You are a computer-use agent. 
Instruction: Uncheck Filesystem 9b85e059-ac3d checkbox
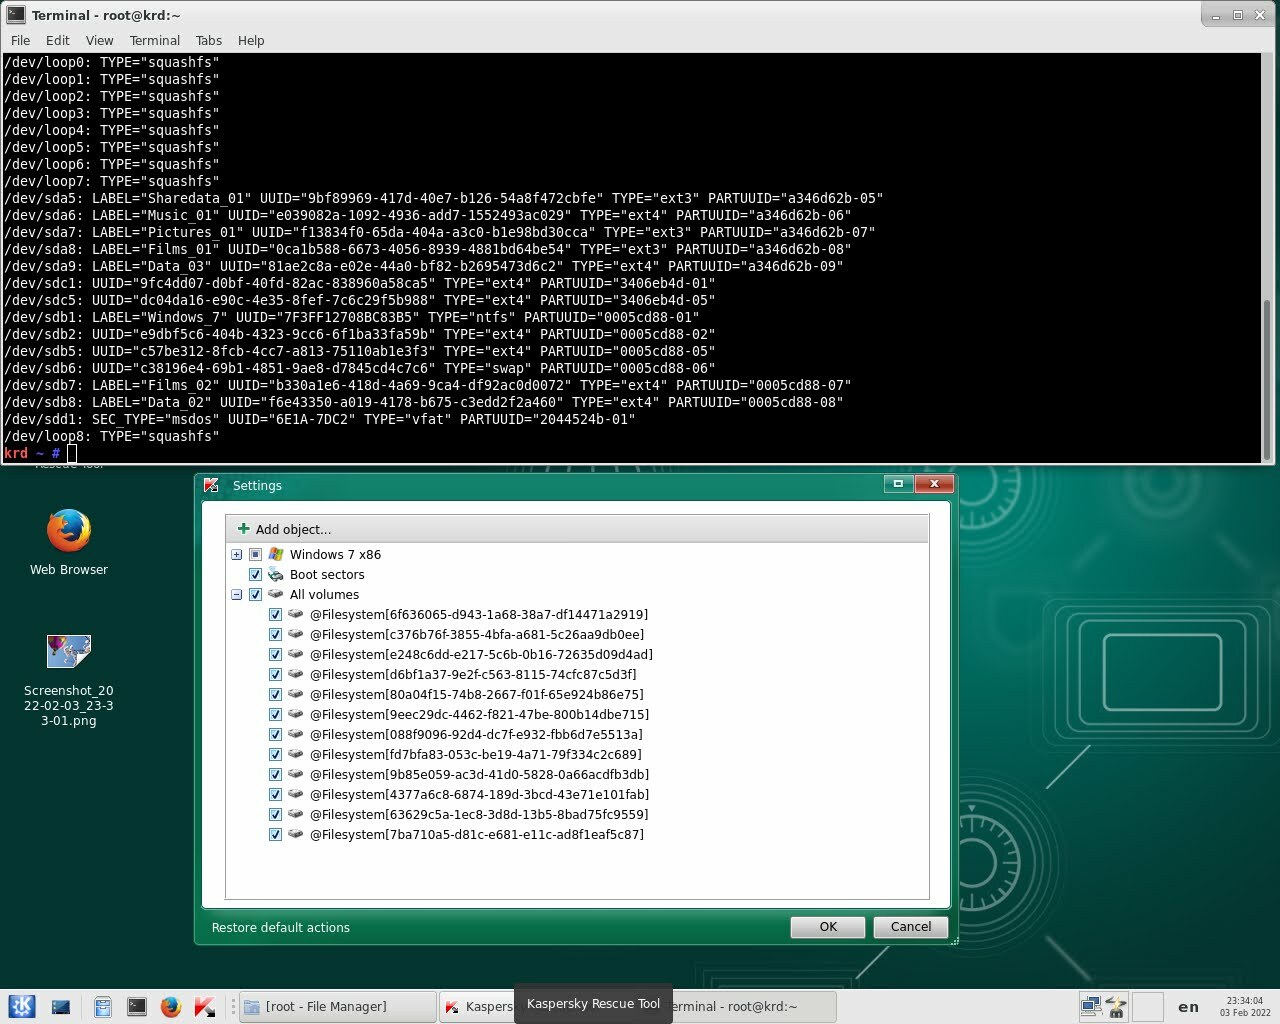(275, 774)
